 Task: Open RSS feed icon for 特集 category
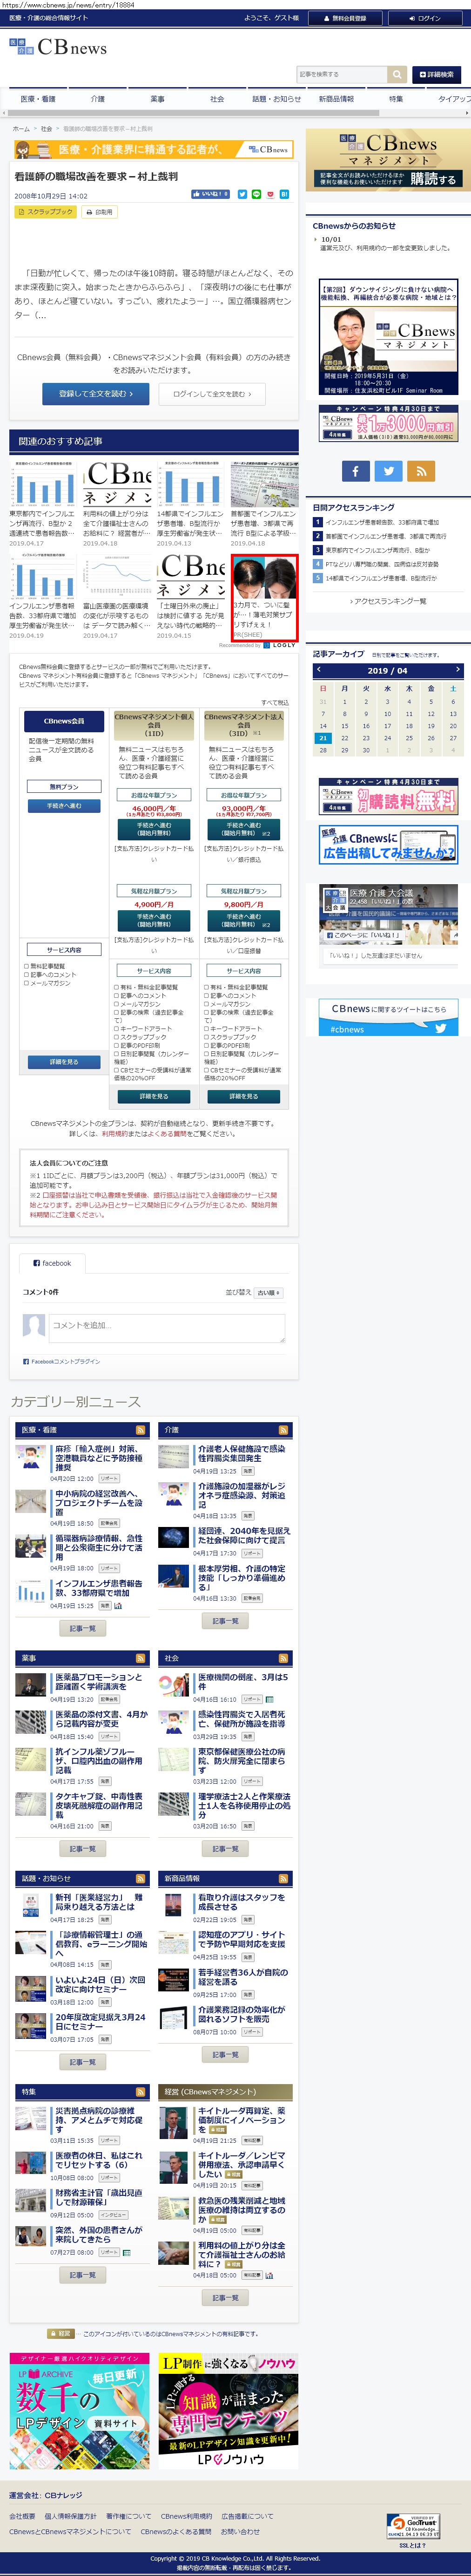[x=141, y=2091]
